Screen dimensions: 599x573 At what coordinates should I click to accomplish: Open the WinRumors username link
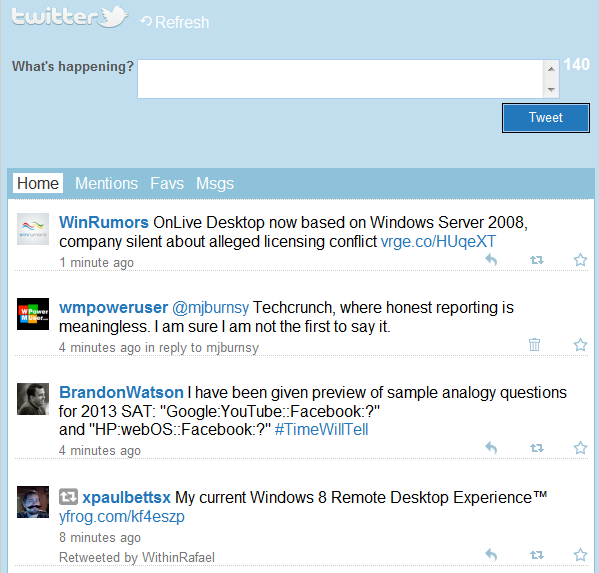click(104, 222)
